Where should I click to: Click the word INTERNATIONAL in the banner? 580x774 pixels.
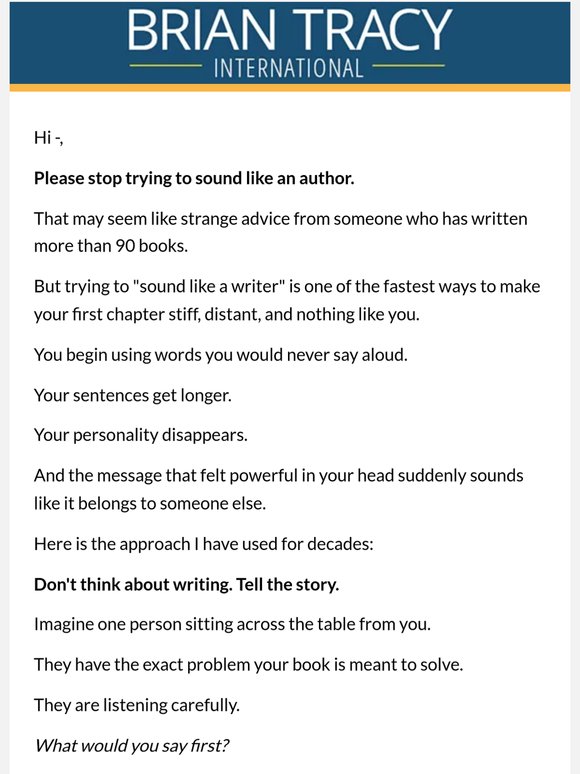point(289,68)
